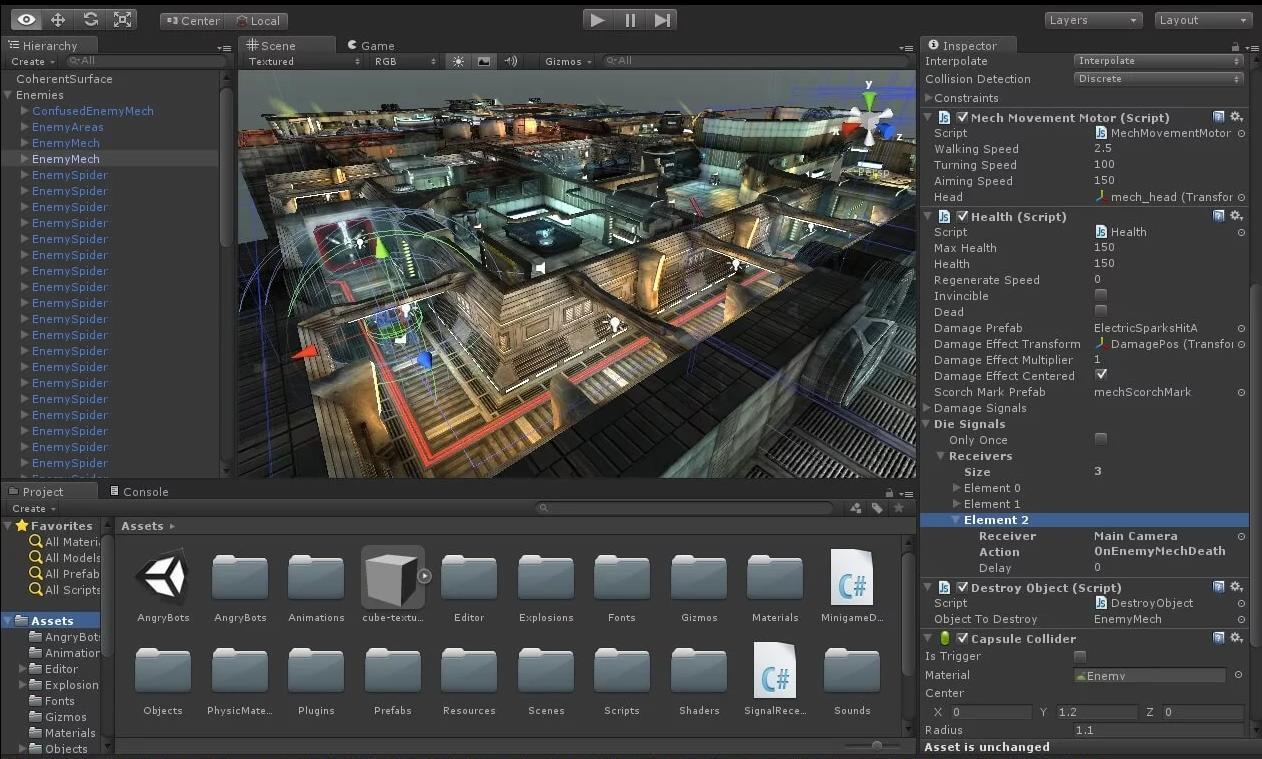
Task: Expand Element 0 receiver
Action: pos(957,488)
